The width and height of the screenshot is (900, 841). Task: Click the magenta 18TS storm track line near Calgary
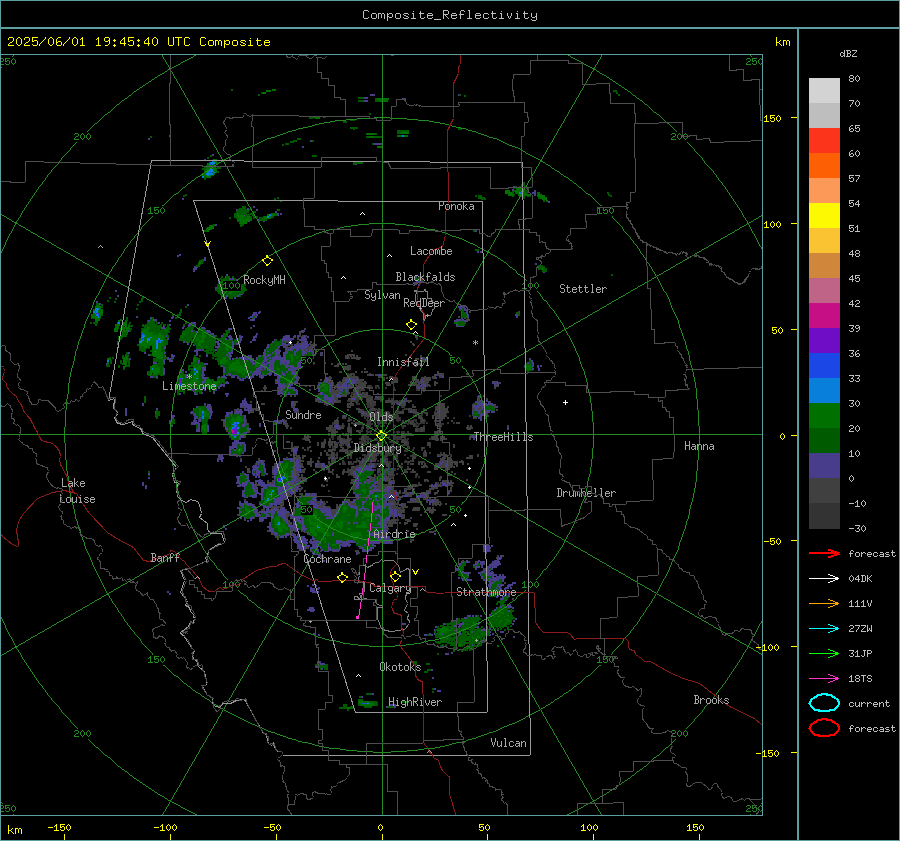(365, 560)
